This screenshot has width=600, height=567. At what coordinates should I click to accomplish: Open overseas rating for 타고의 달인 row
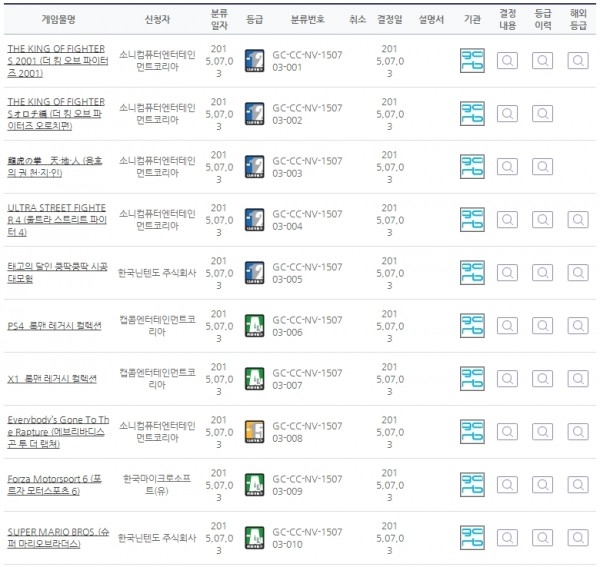577,272
